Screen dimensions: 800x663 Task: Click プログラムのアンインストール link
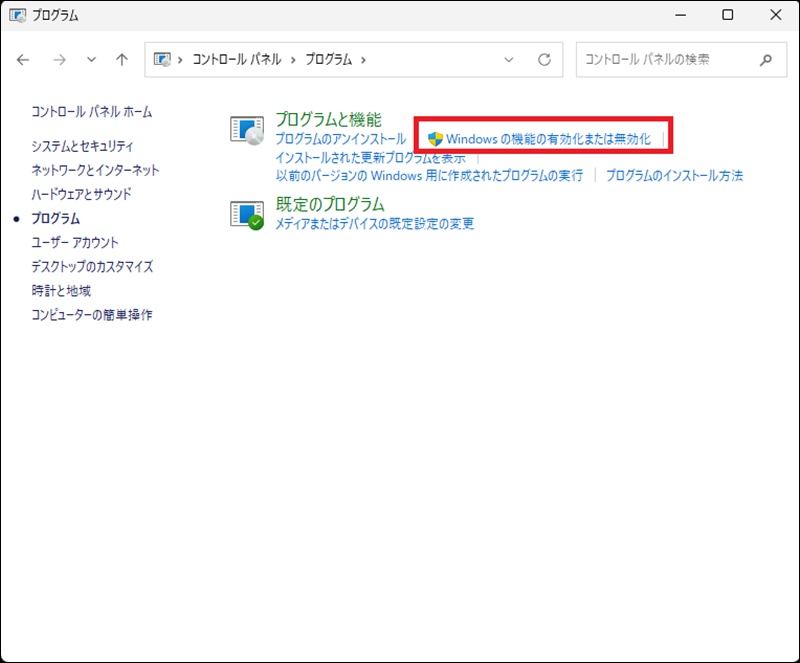[x=341, y=139]
